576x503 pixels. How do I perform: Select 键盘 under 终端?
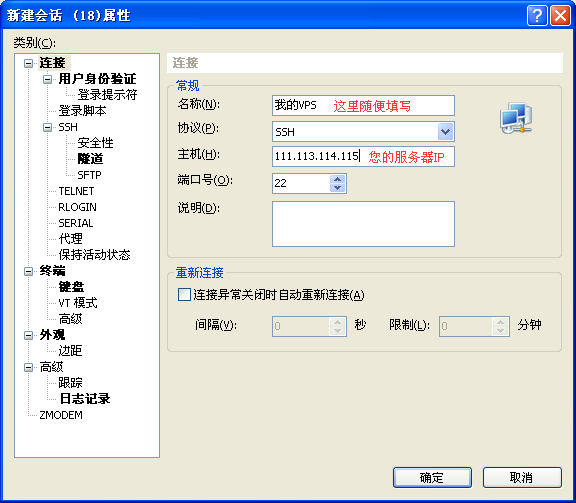click(x=71, y=287)
